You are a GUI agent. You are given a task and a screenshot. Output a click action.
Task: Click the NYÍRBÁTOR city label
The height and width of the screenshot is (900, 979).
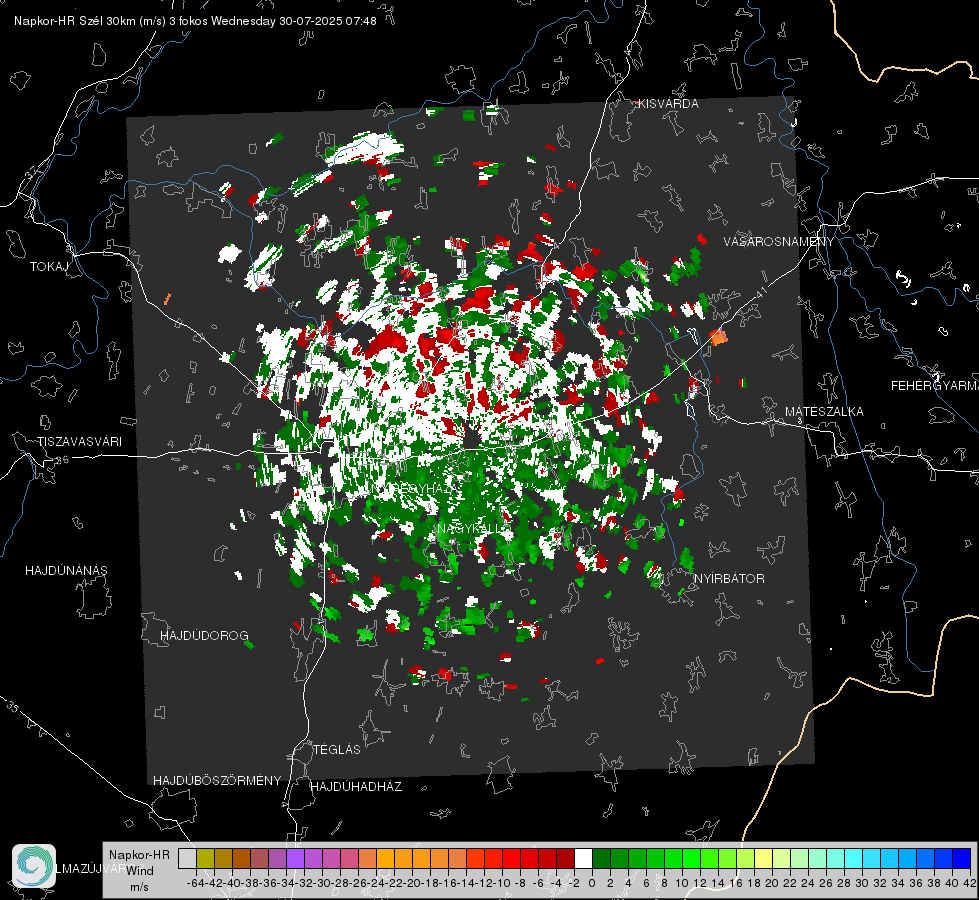point(729,578)
